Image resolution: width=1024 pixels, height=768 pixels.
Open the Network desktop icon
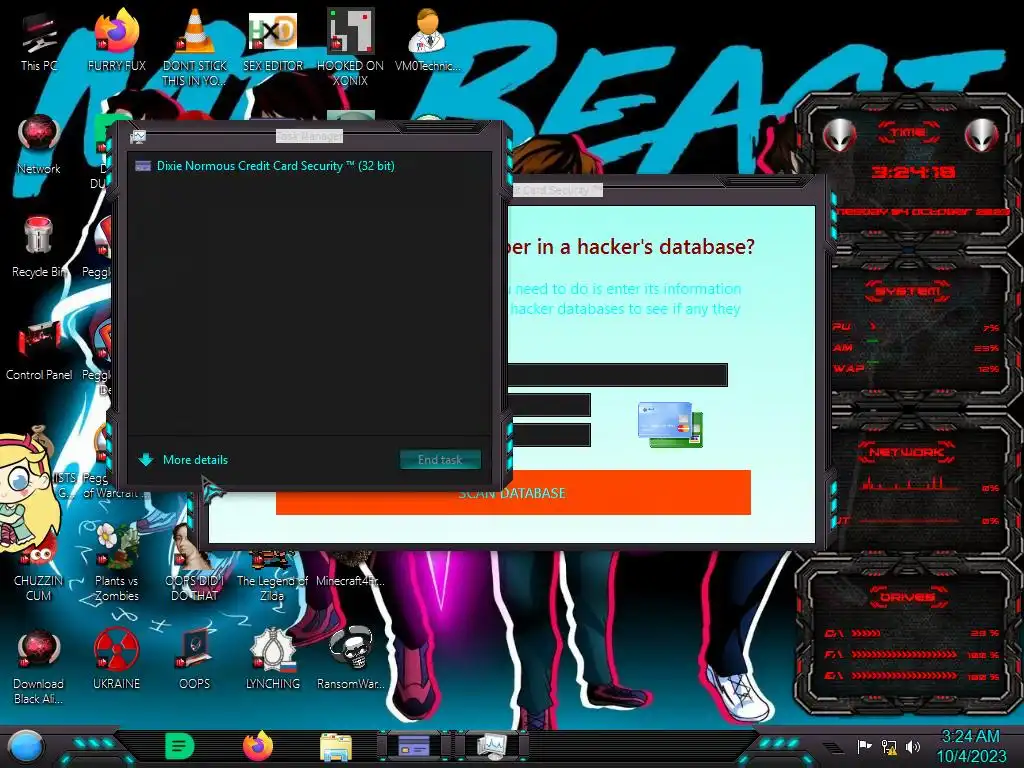tap(38, 144)
